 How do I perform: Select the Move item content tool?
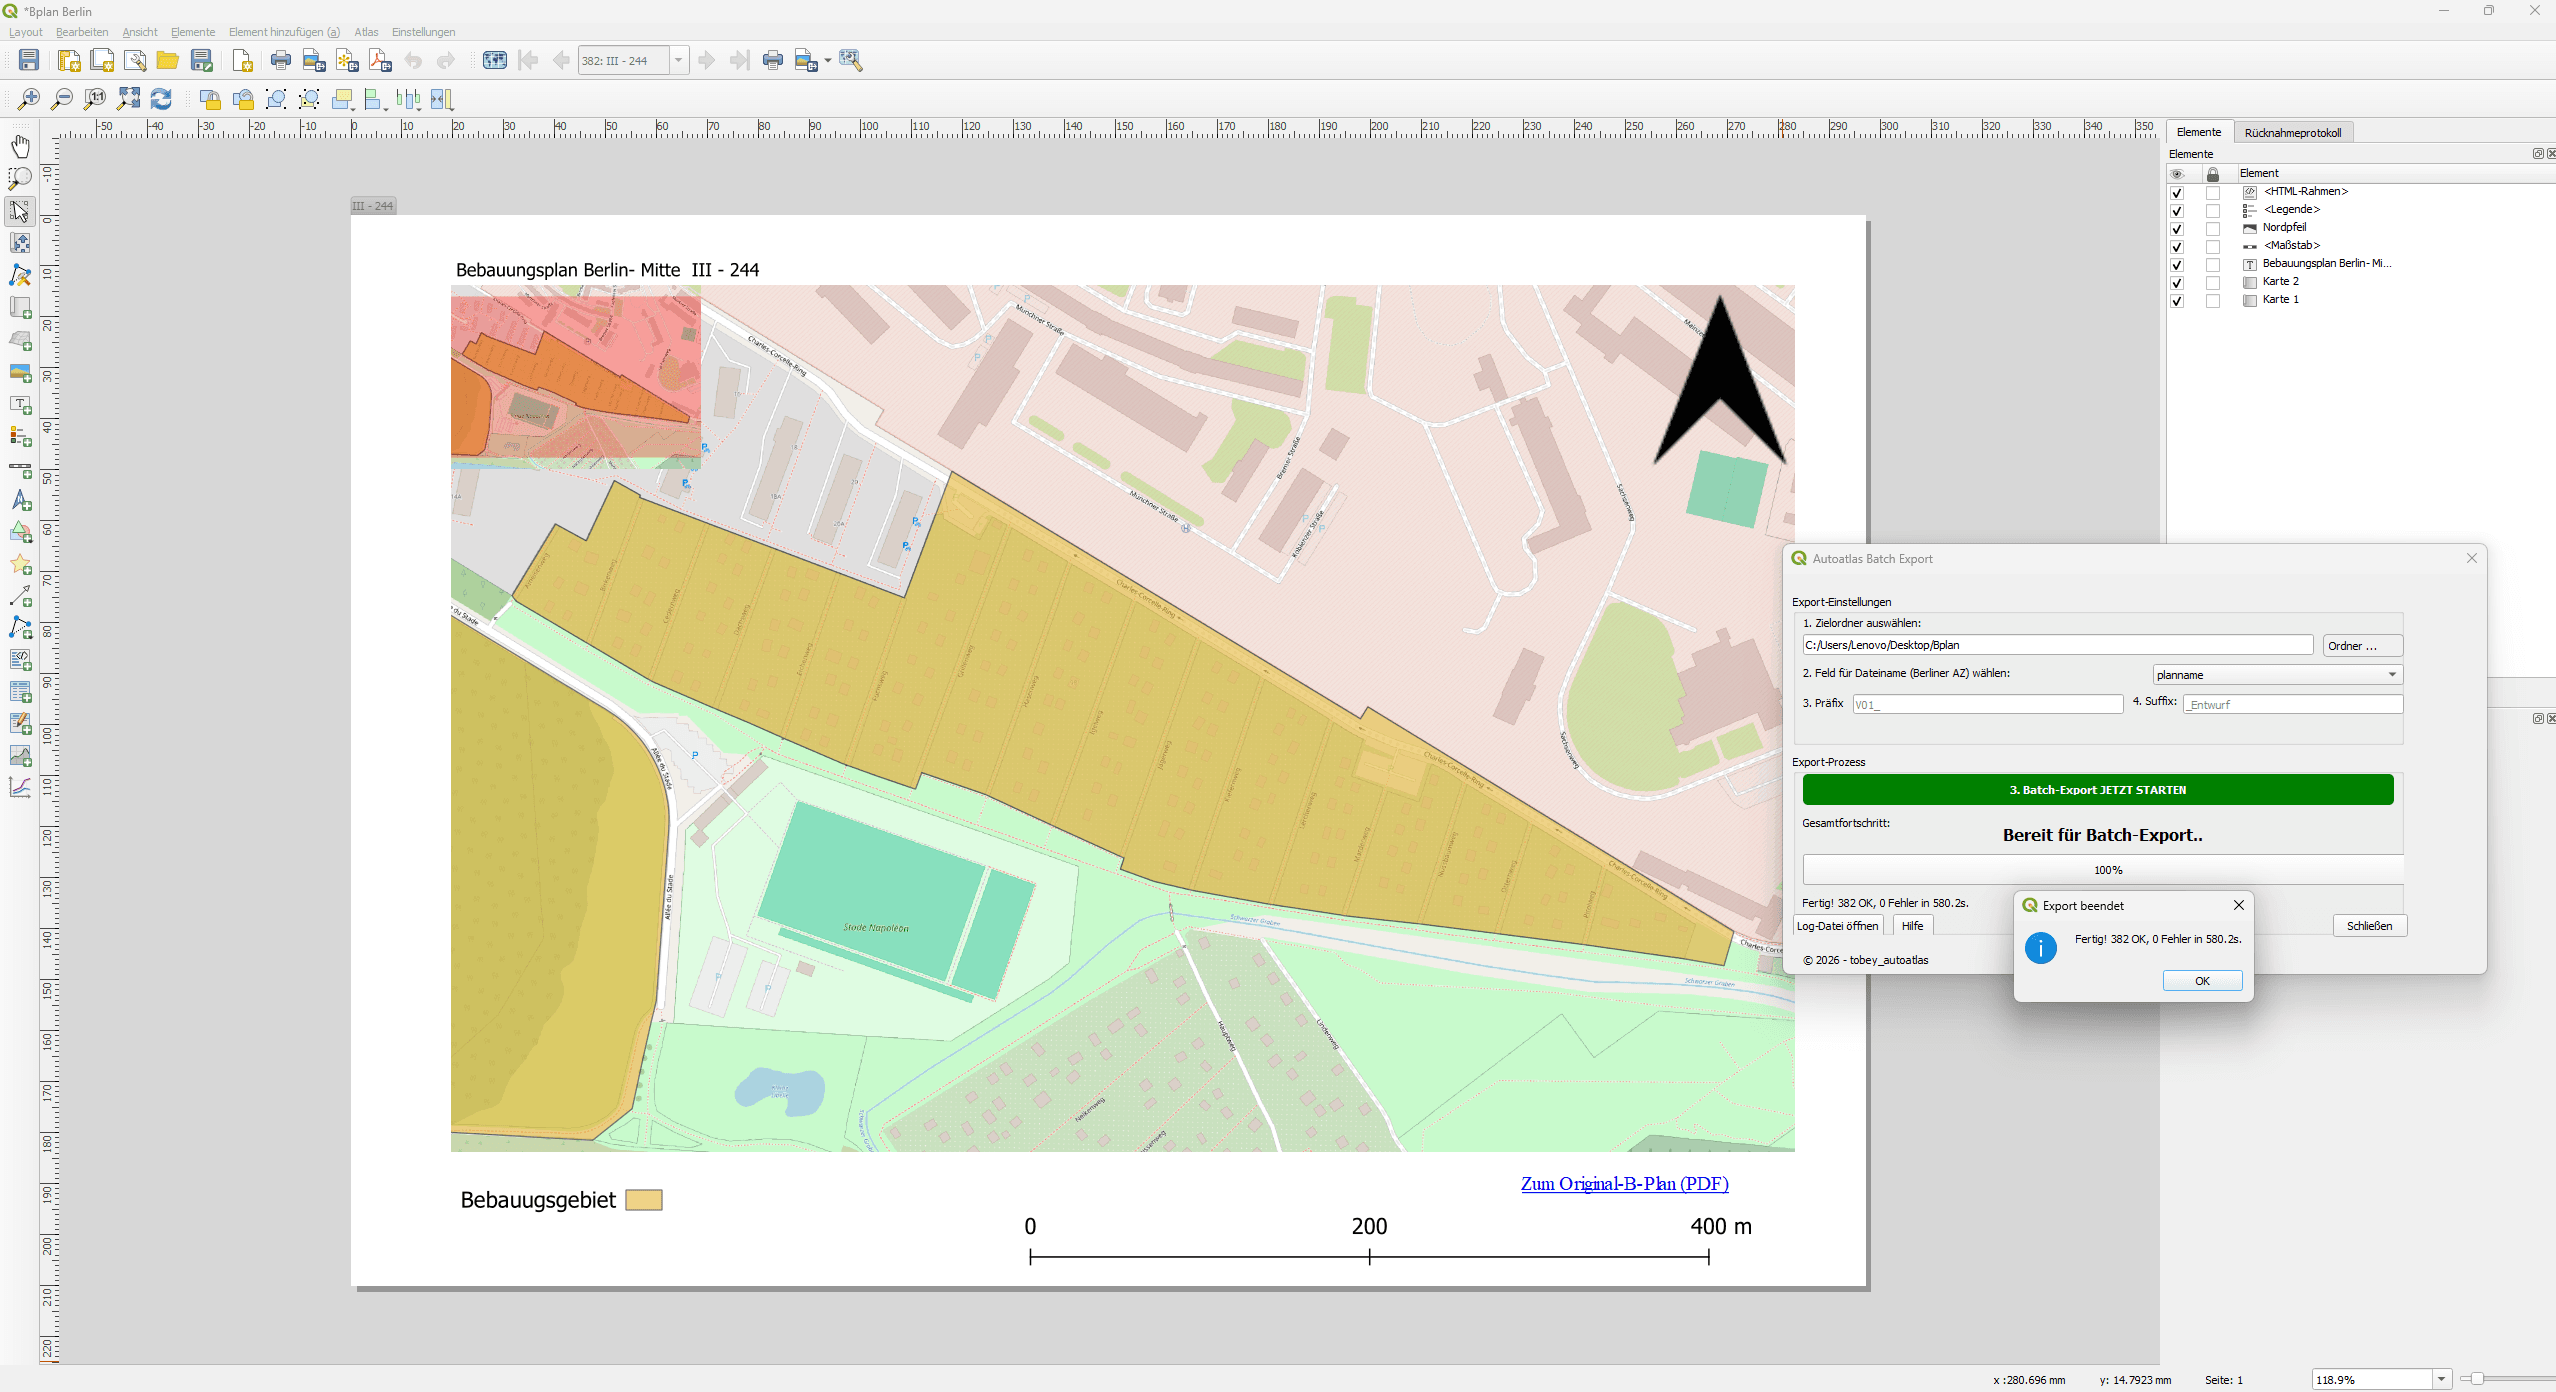pos(20,243)
